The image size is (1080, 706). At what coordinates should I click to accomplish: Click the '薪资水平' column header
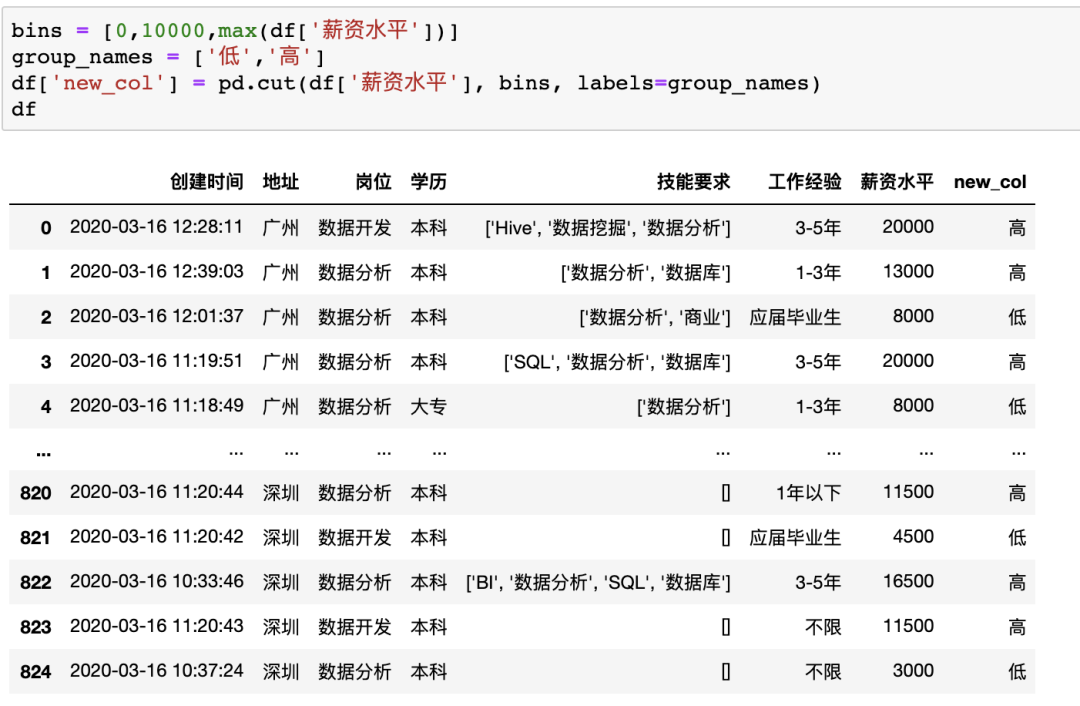coord(897,182)
